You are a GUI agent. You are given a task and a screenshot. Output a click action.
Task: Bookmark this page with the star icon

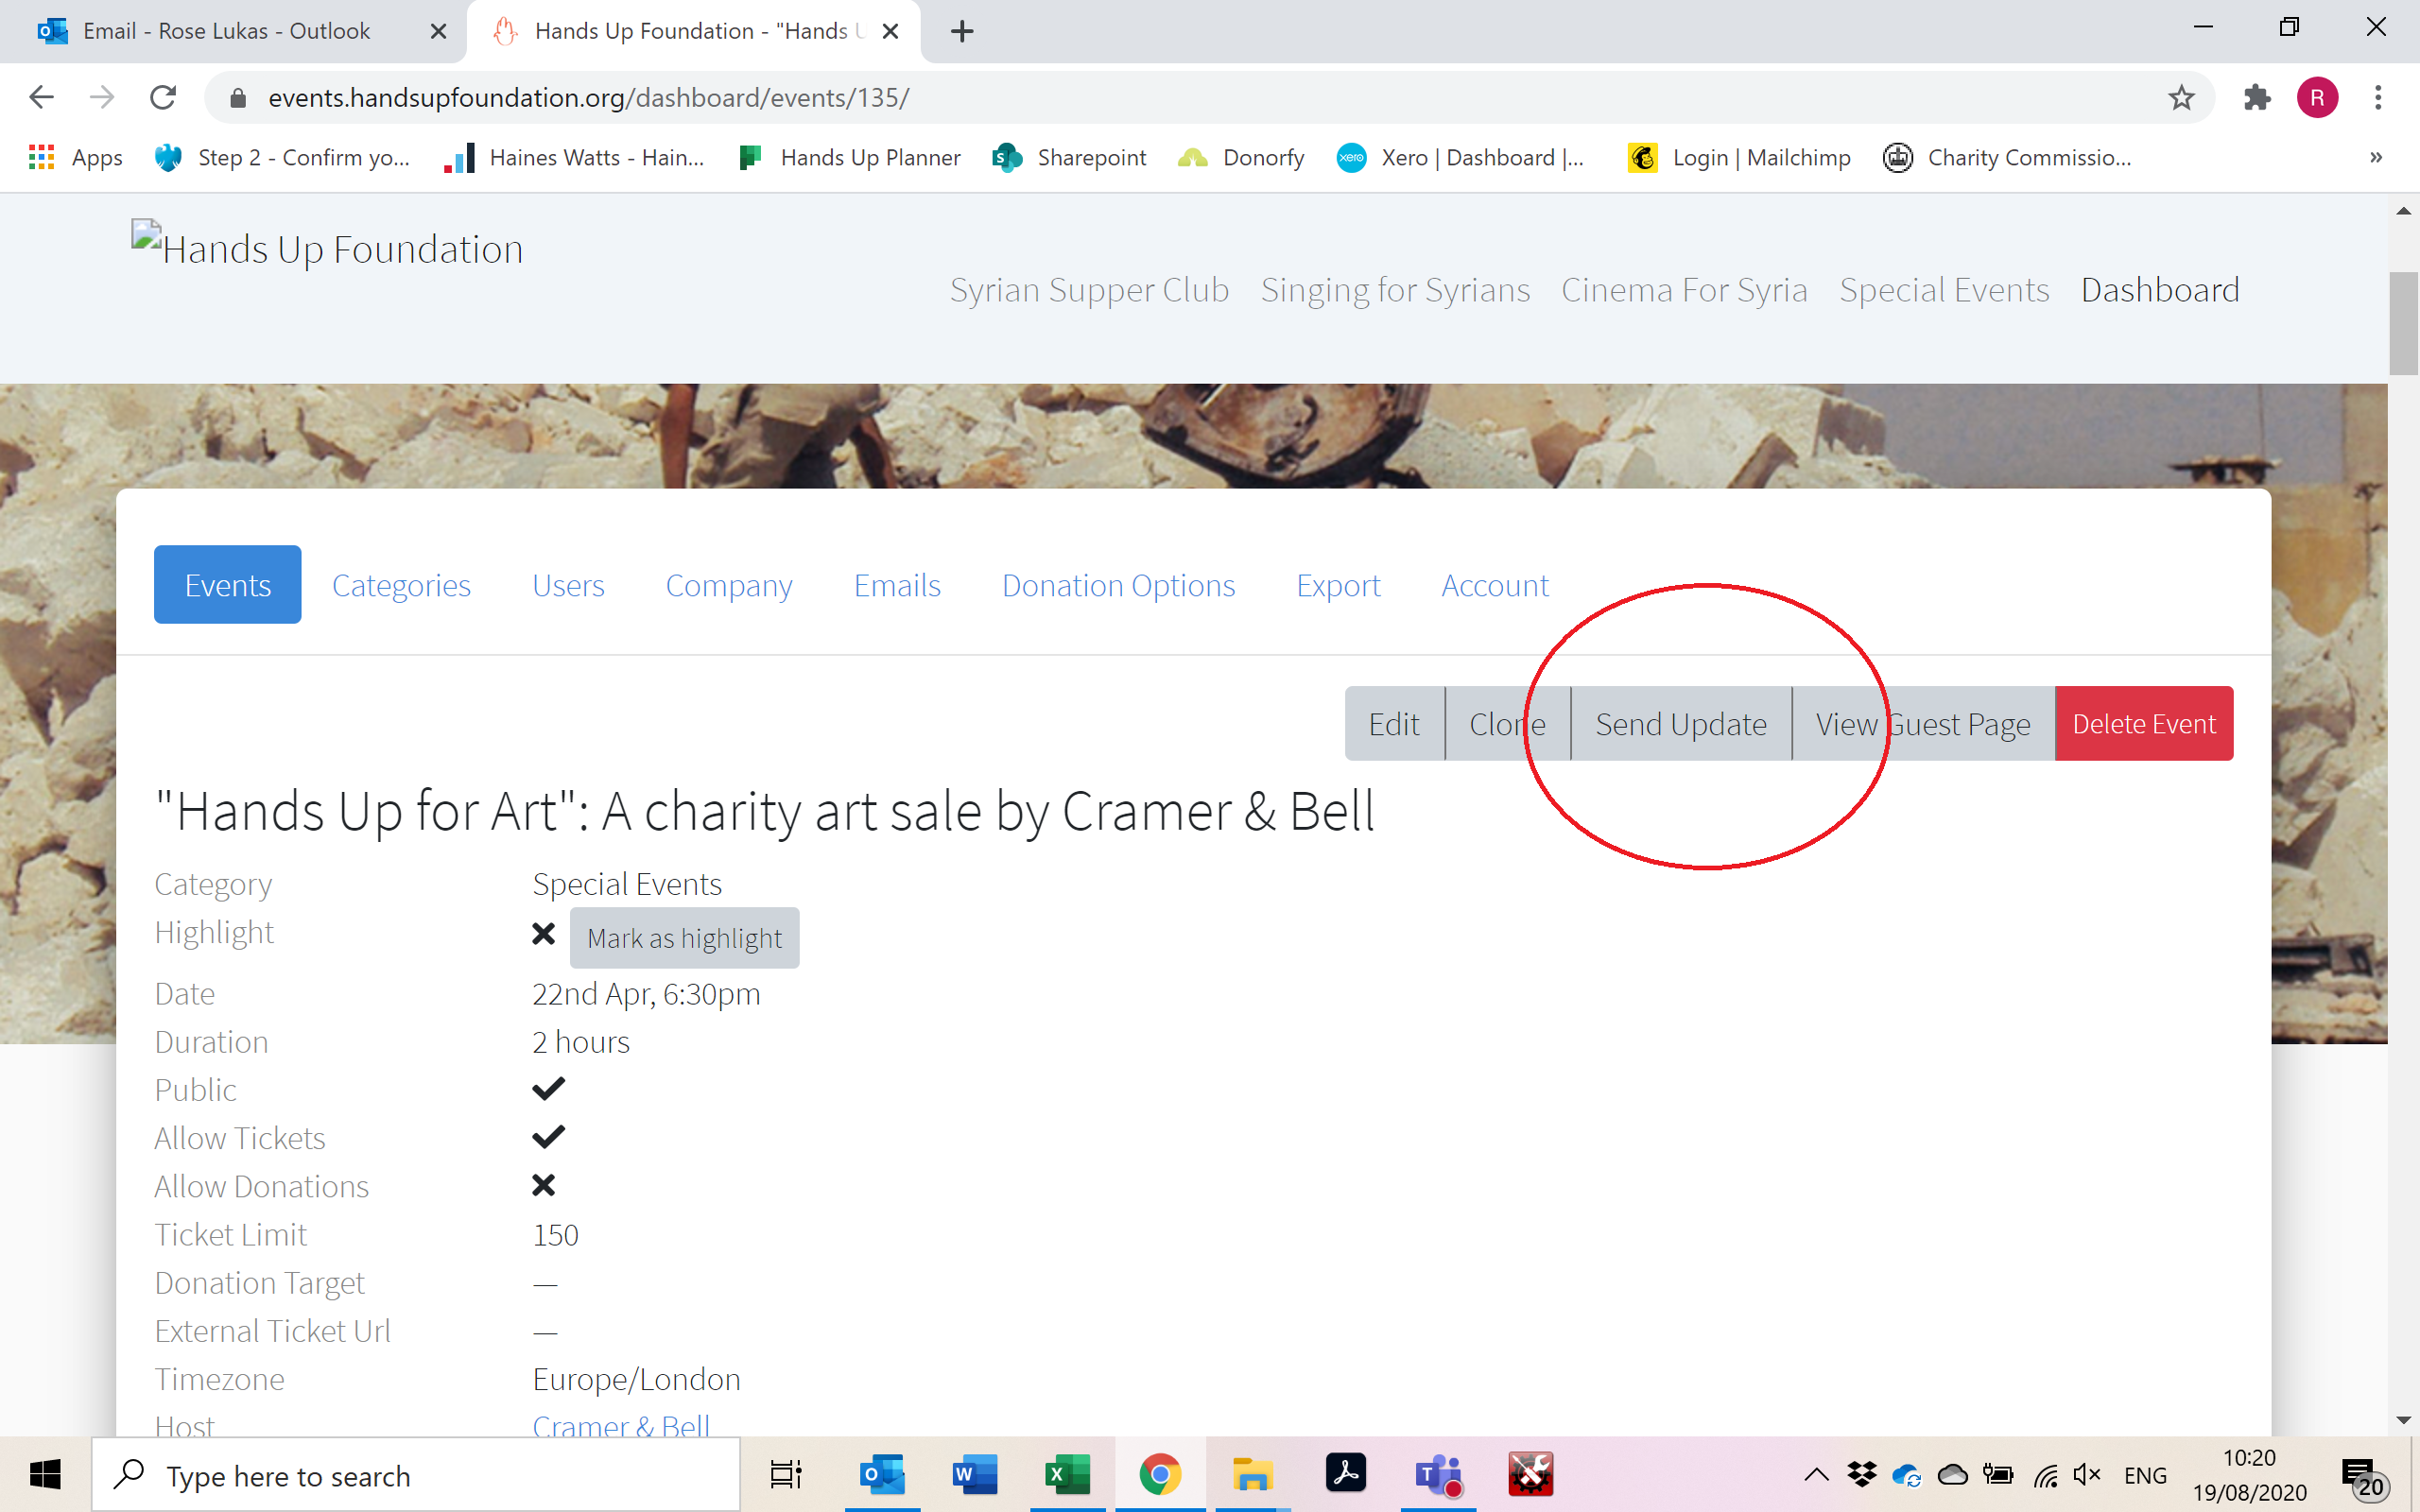(x=2181, y=97)
